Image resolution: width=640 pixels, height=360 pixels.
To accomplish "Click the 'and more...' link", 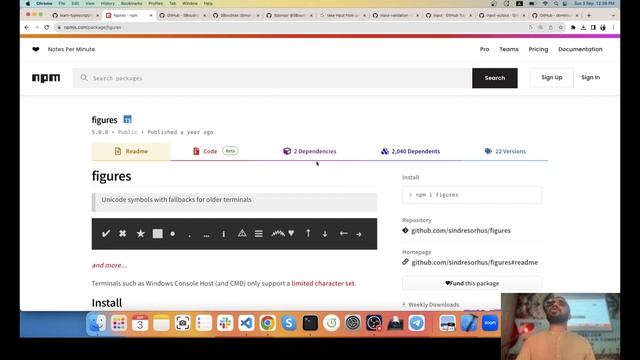I will coord(109,265).
